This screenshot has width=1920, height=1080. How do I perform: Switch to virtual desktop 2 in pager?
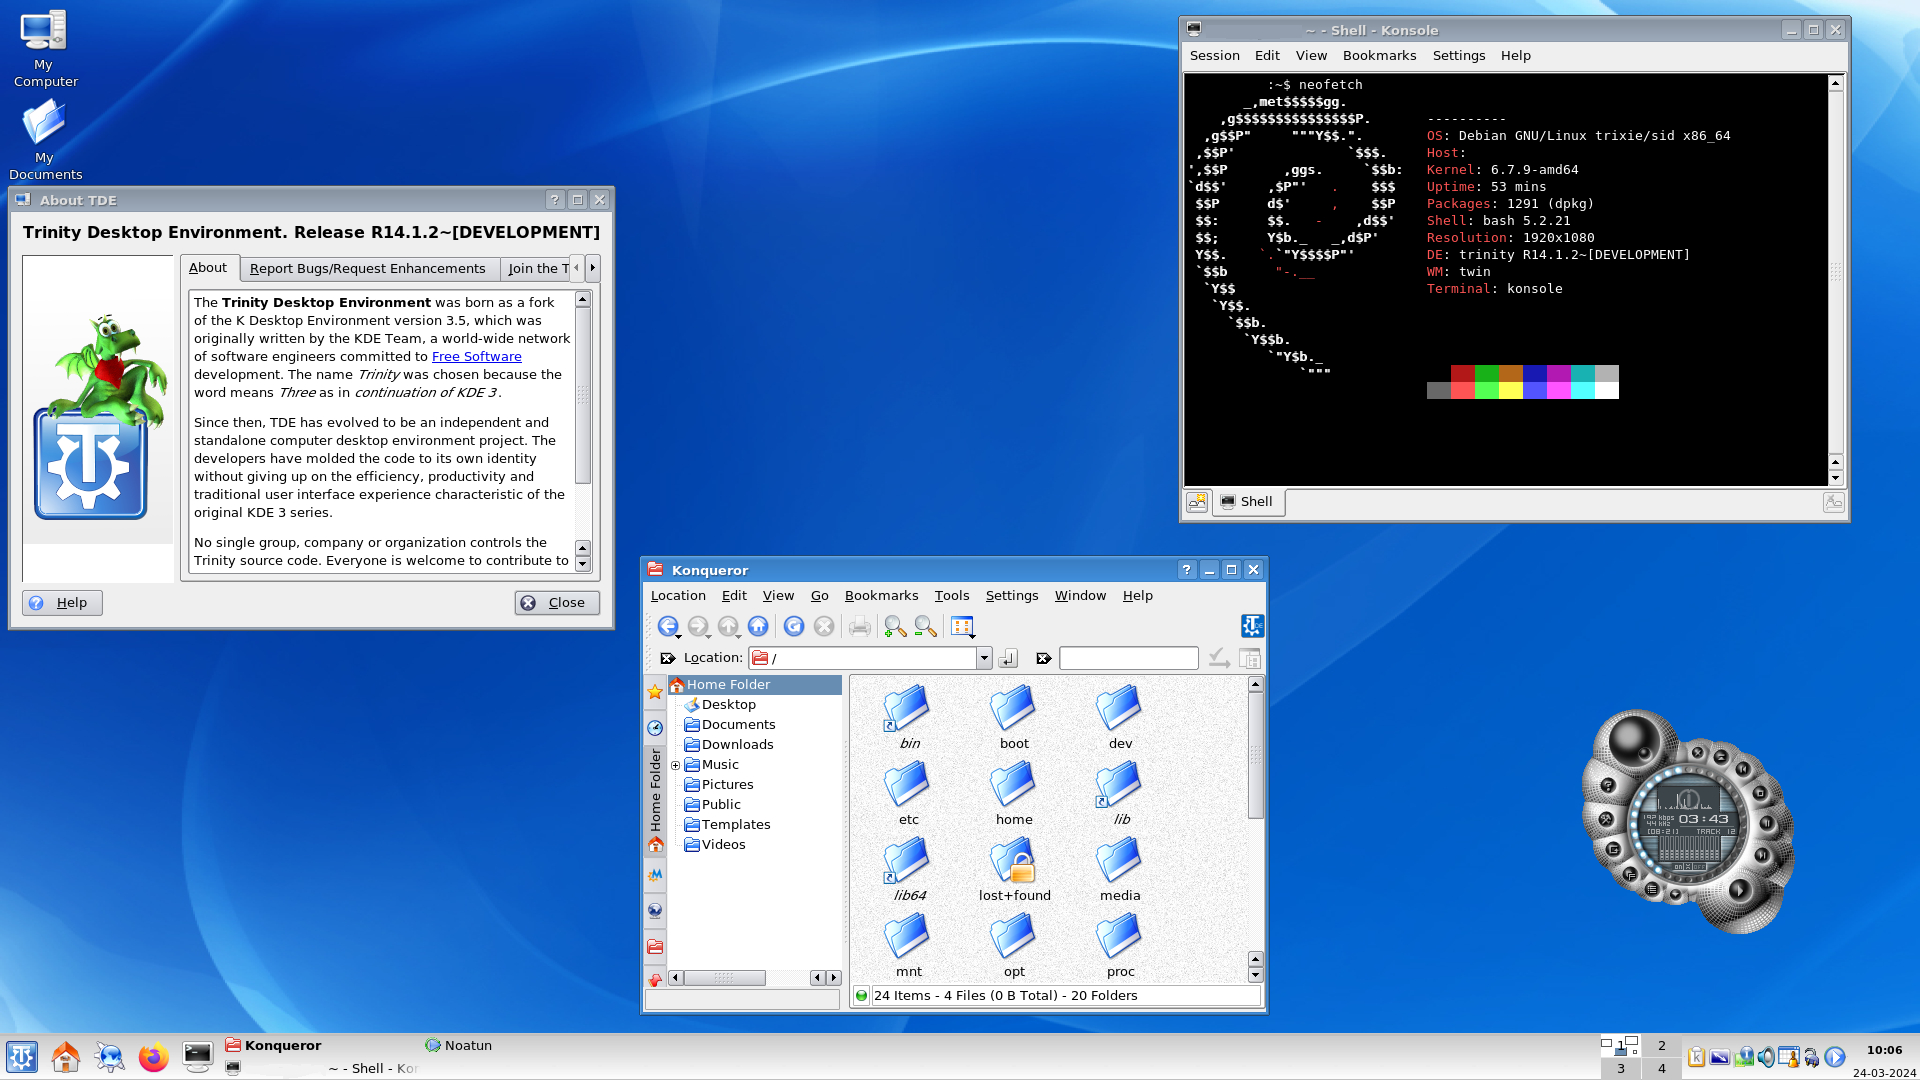tap(1662, 1046)
